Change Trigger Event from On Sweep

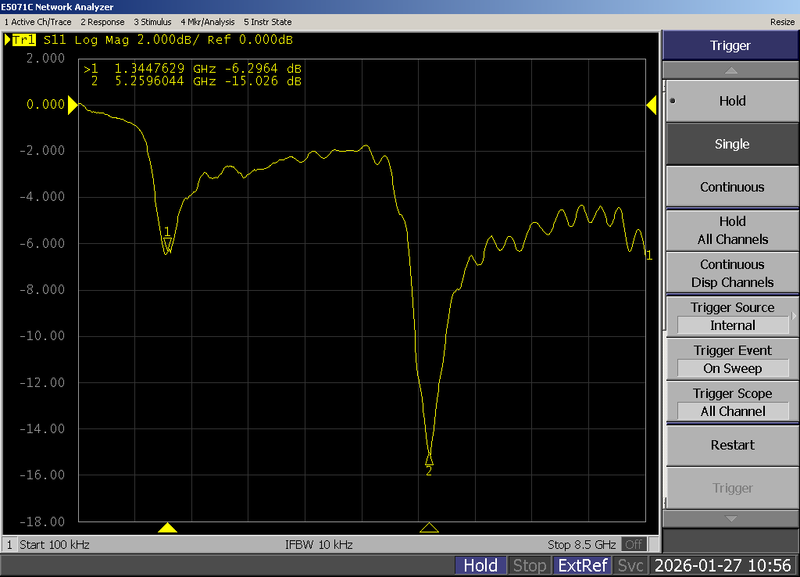(731, 368)
